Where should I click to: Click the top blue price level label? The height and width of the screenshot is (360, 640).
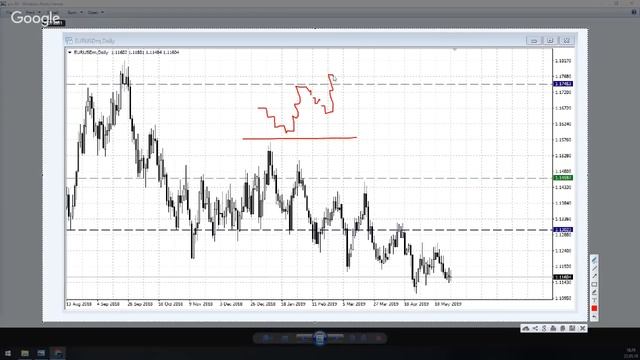click(563, 84)
